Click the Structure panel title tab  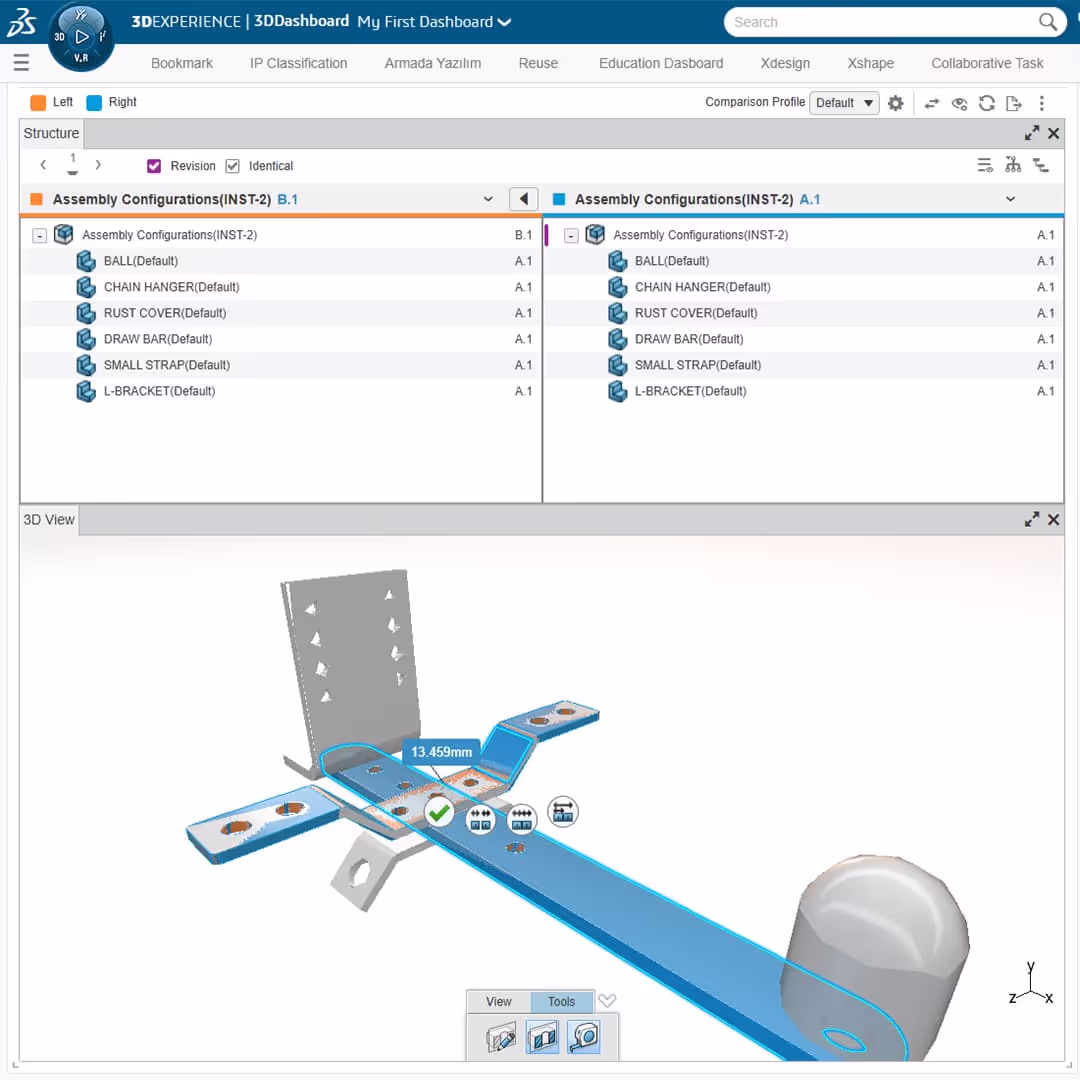51,134
